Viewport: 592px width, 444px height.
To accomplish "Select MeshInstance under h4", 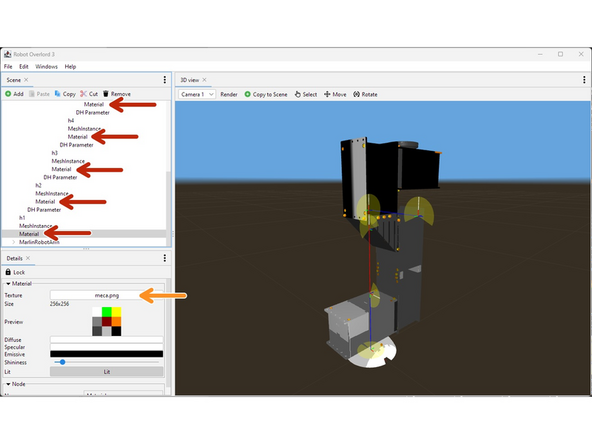I will (x=84, y=129).
